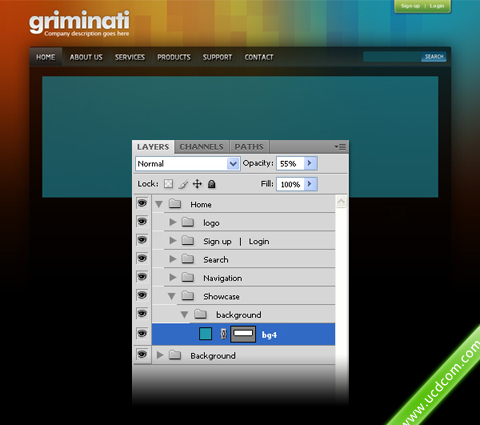Toggle visibility of the bg4 layer
The width and height of the screenshot is (480, 425).
[142, 333]
